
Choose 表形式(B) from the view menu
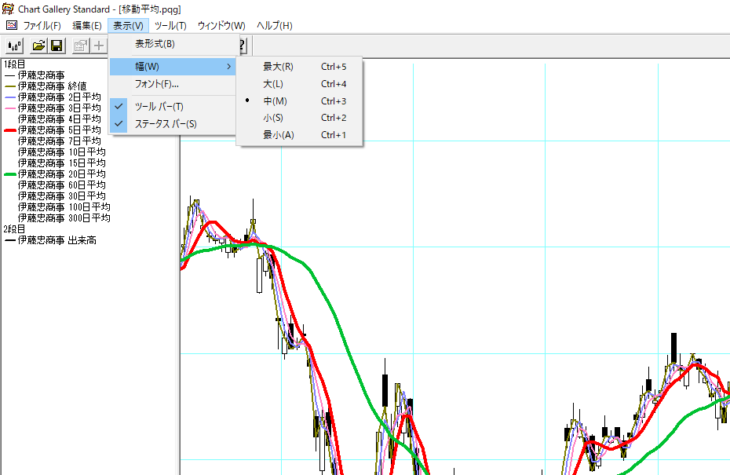pos(155,43)
